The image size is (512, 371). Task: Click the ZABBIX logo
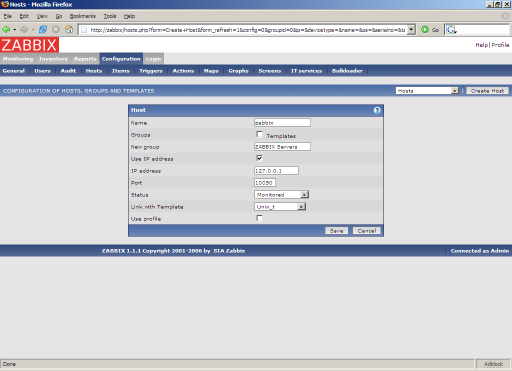click(29, 45)
